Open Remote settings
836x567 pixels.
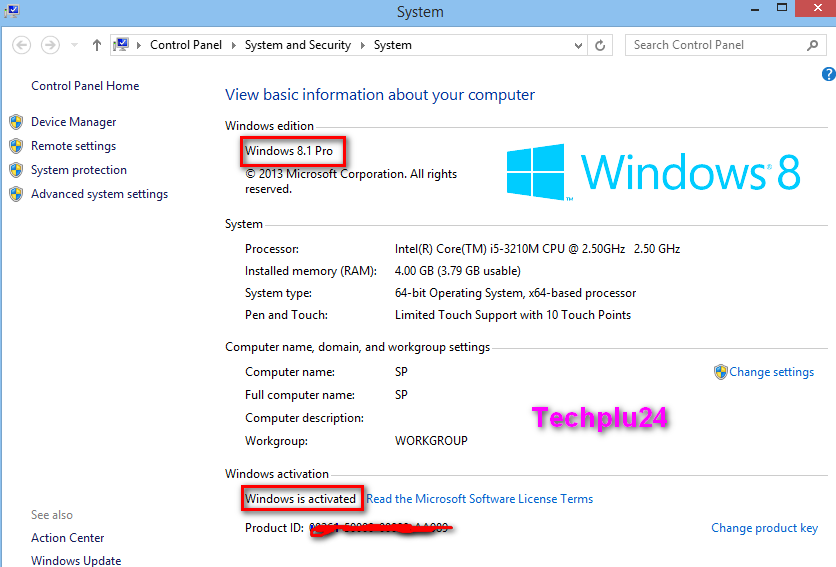point(74,146)
